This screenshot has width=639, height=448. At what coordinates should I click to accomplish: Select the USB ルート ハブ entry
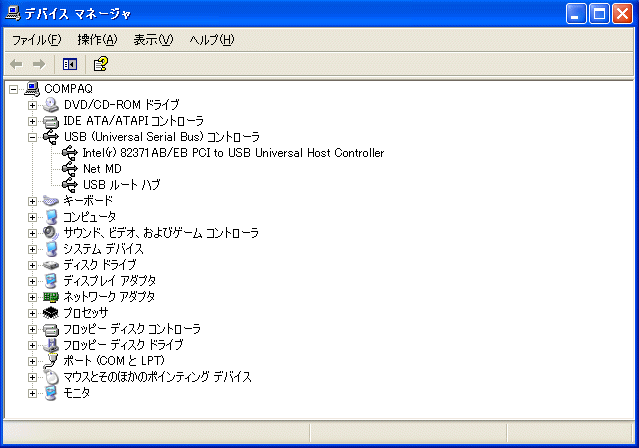point(121,185)
